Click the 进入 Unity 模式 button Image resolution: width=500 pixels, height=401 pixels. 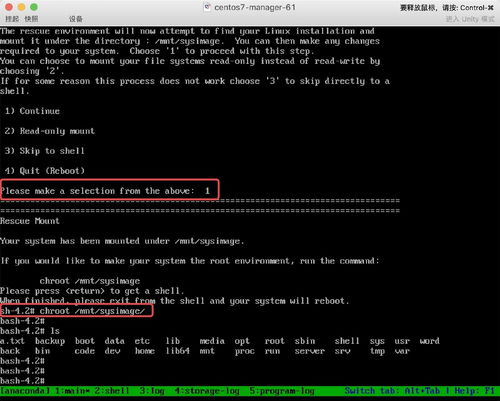(x=470, y=19)
